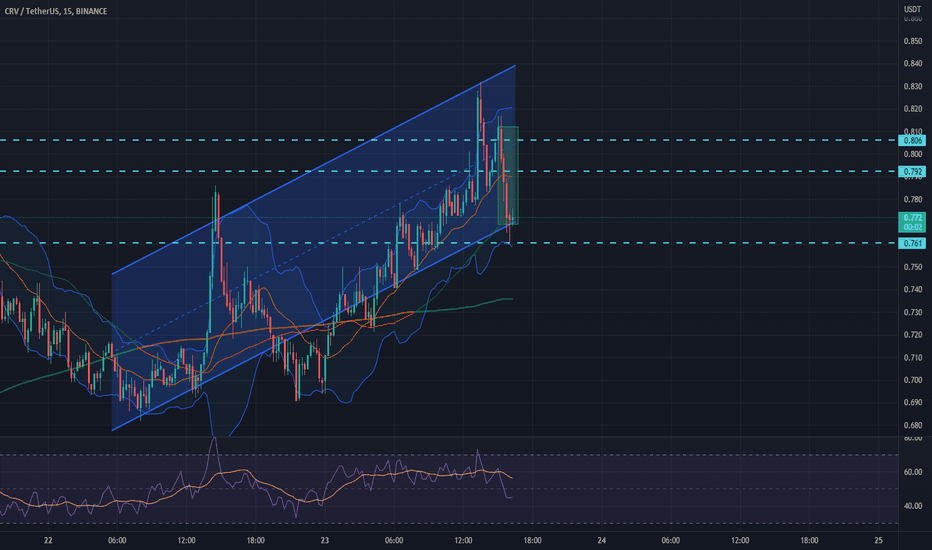Click the 0.710 price axis label
Viewport: 932px width, 550px height.
[x=912, y=357]
